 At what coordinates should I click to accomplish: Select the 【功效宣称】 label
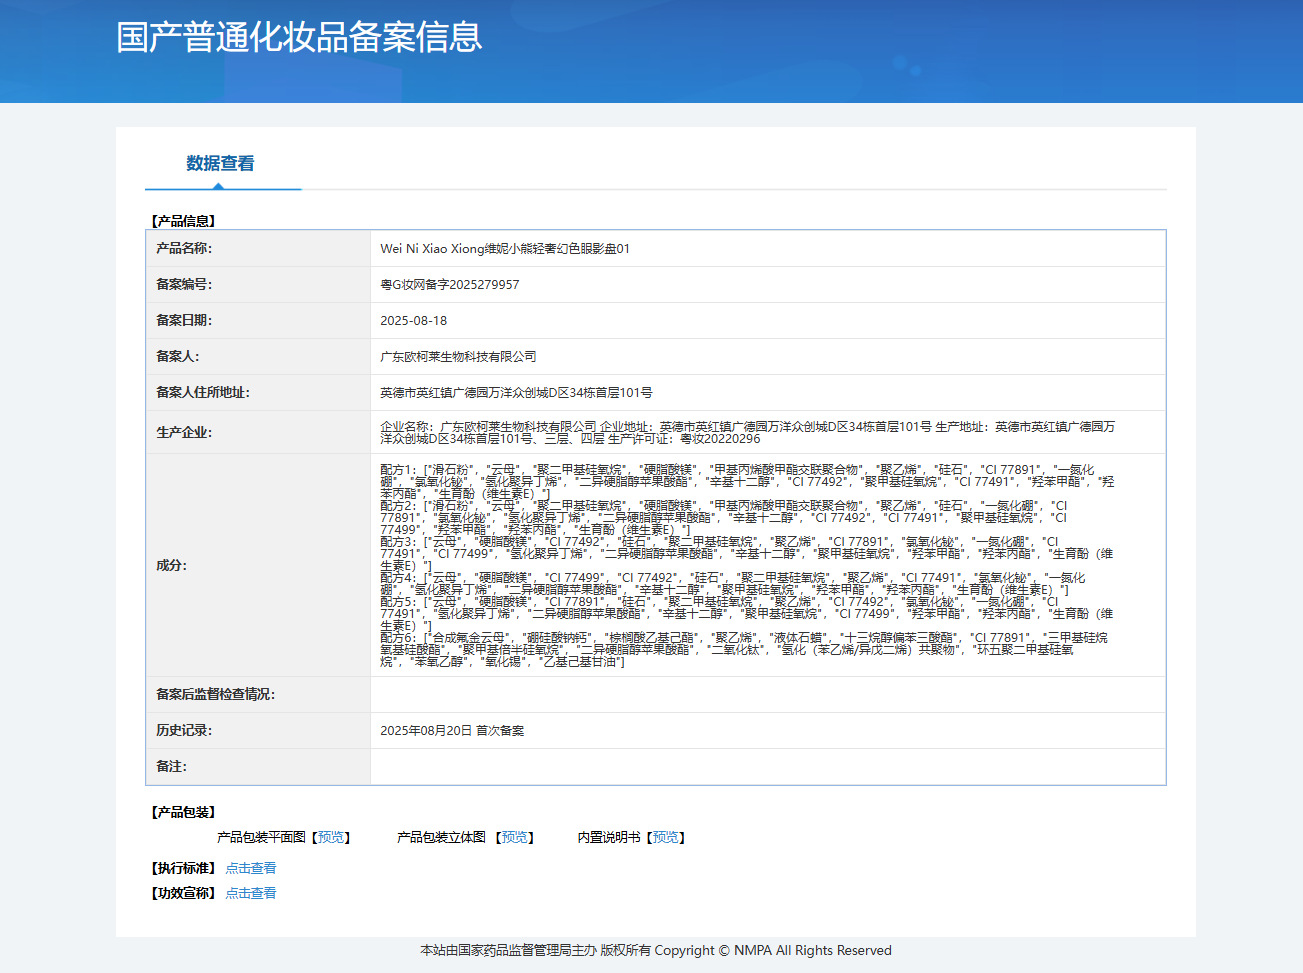coord(183,893)
